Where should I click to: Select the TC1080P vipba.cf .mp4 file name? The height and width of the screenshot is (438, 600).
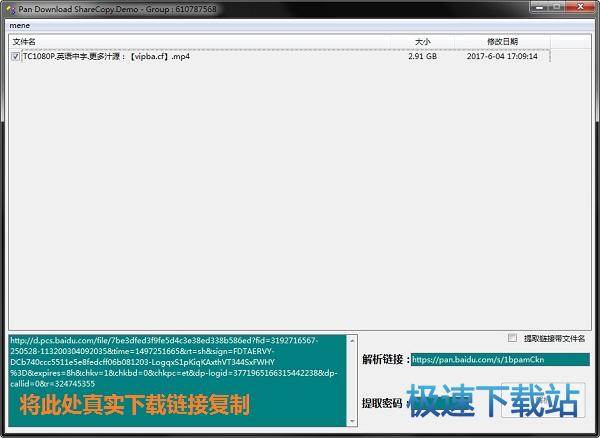(106, 57)
